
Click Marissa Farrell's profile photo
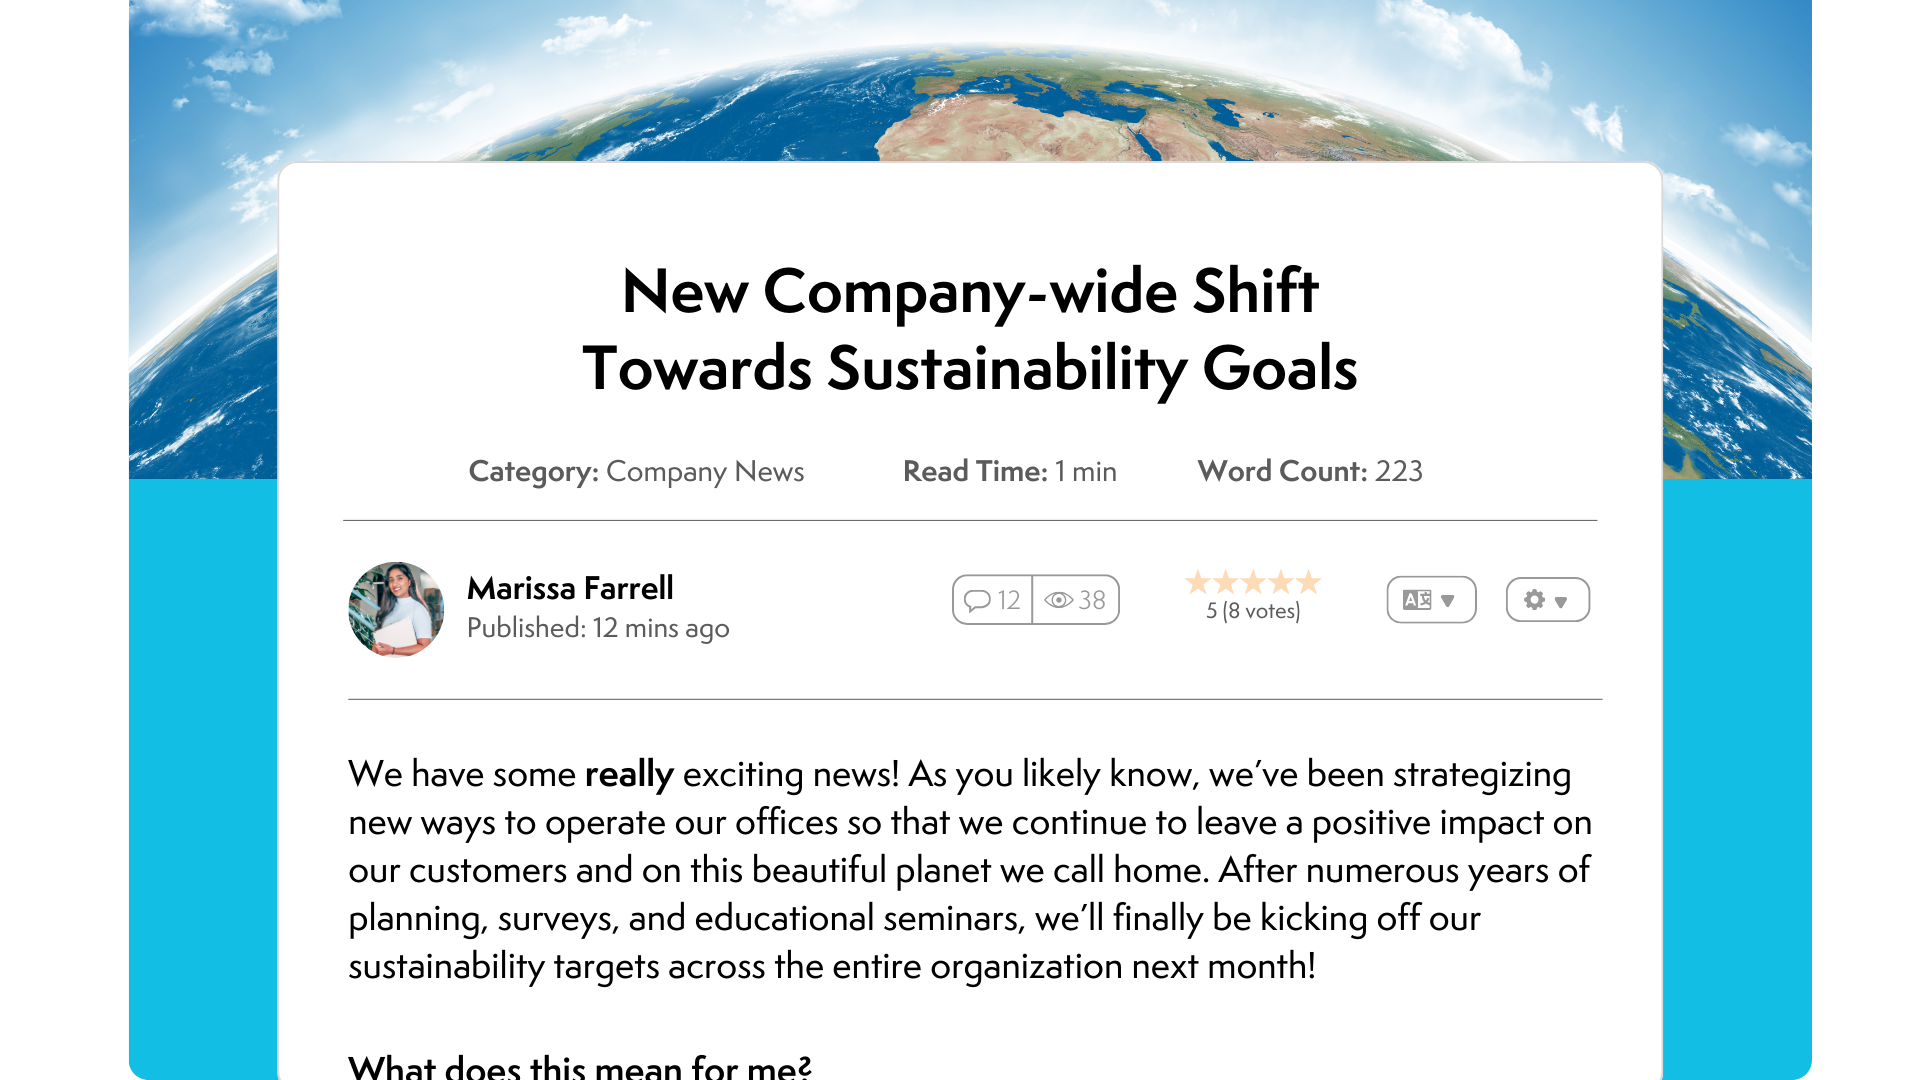tap(396, 610)
